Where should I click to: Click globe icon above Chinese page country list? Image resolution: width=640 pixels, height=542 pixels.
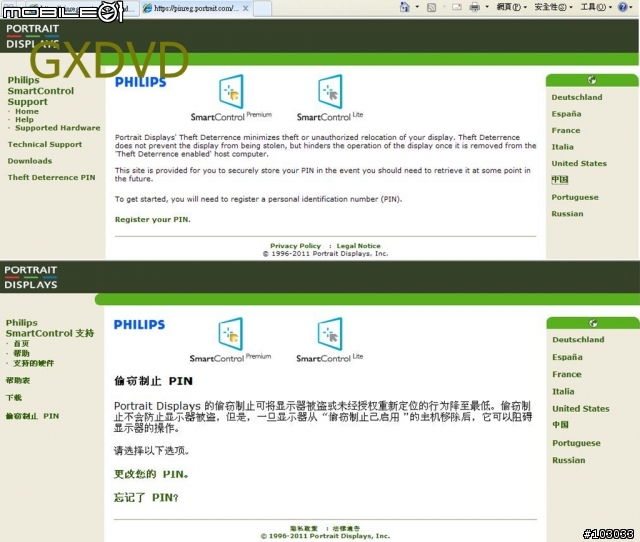(593, 323)
